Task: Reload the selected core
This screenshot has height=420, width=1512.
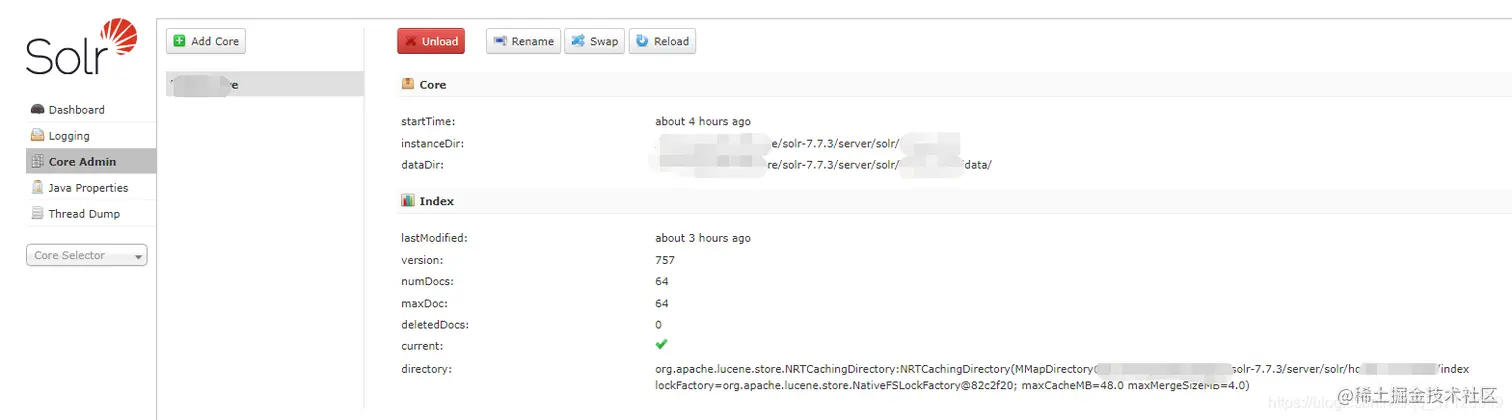Action: 662,41
